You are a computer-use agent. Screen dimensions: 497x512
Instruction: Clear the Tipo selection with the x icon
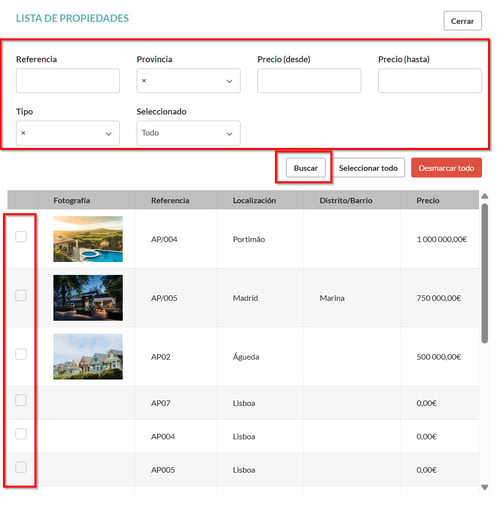[x=23, y=133]
